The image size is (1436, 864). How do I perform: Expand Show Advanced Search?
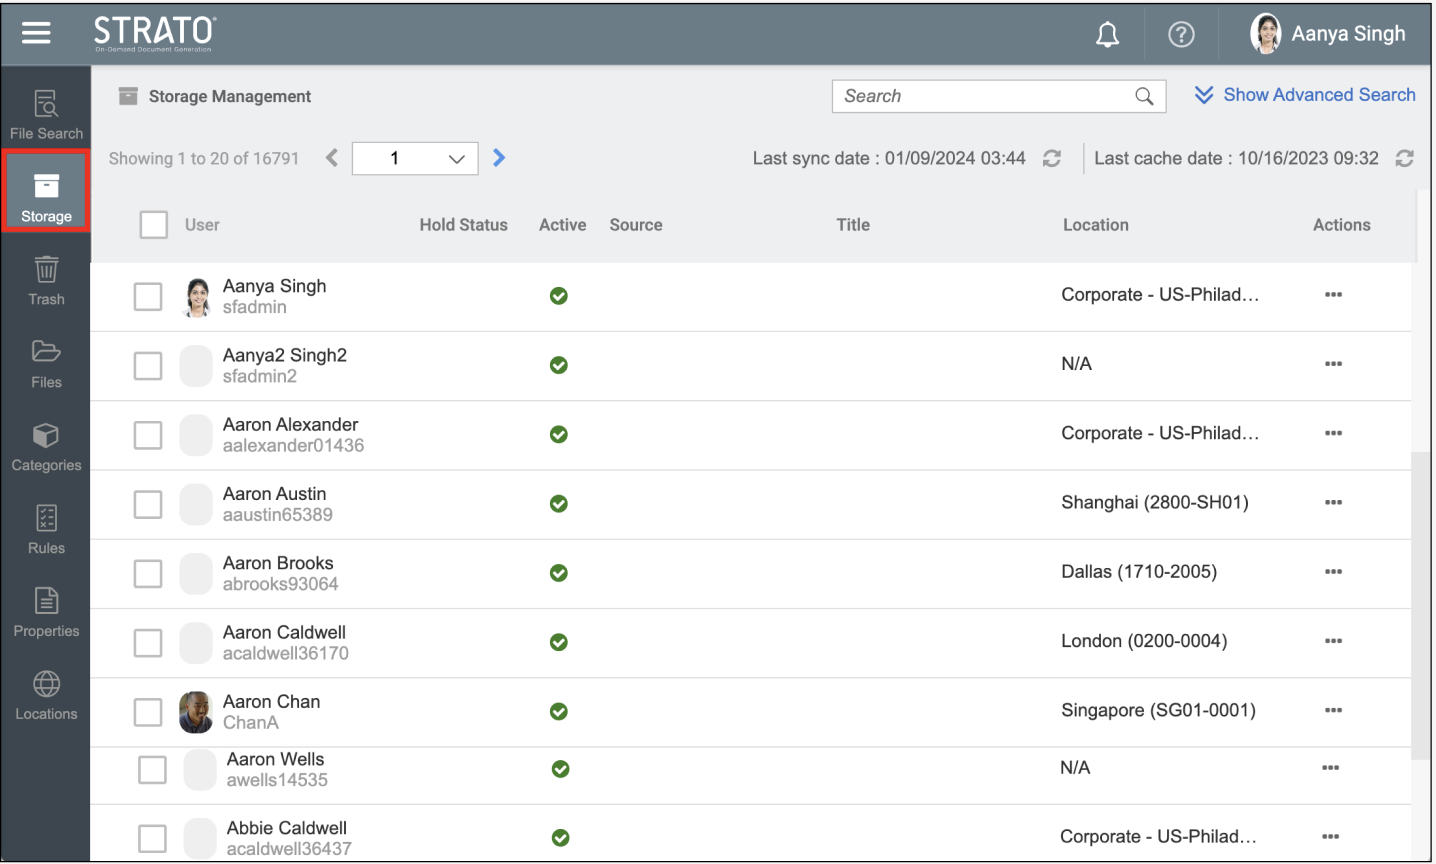coord(1305,95)
